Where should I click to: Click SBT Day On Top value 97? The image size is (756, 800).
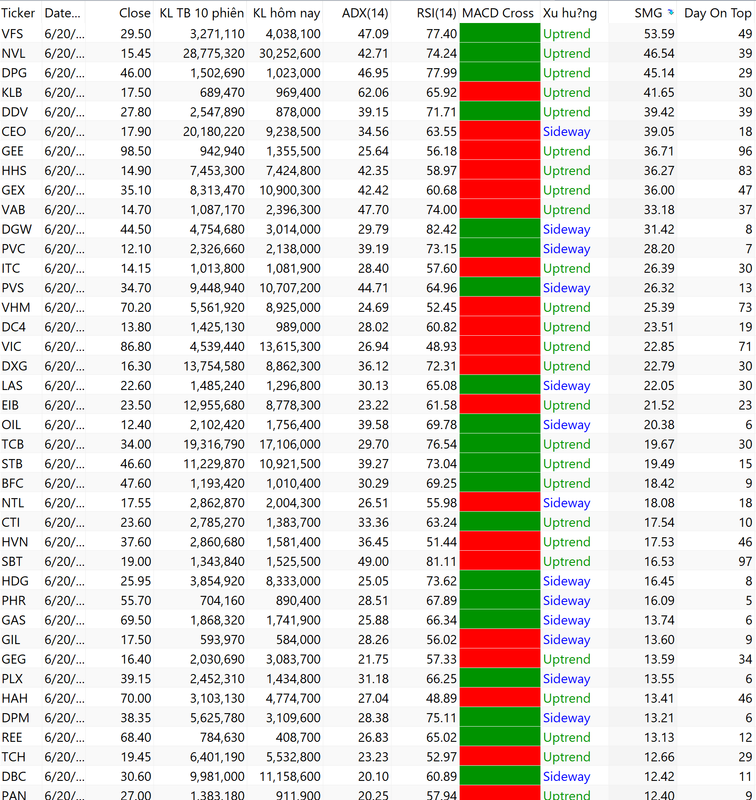745,562
